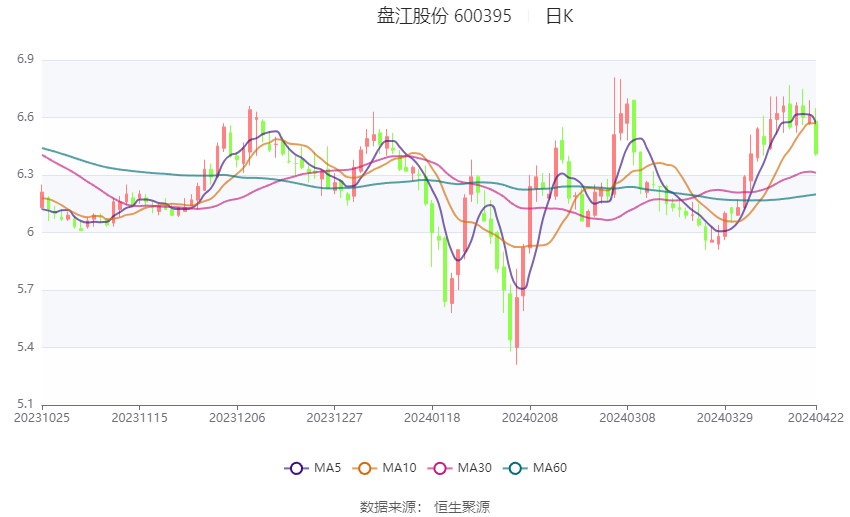Hide the MA10 line via its label
This screenshot has width=850, height=517.
click(x=400, y=468)
